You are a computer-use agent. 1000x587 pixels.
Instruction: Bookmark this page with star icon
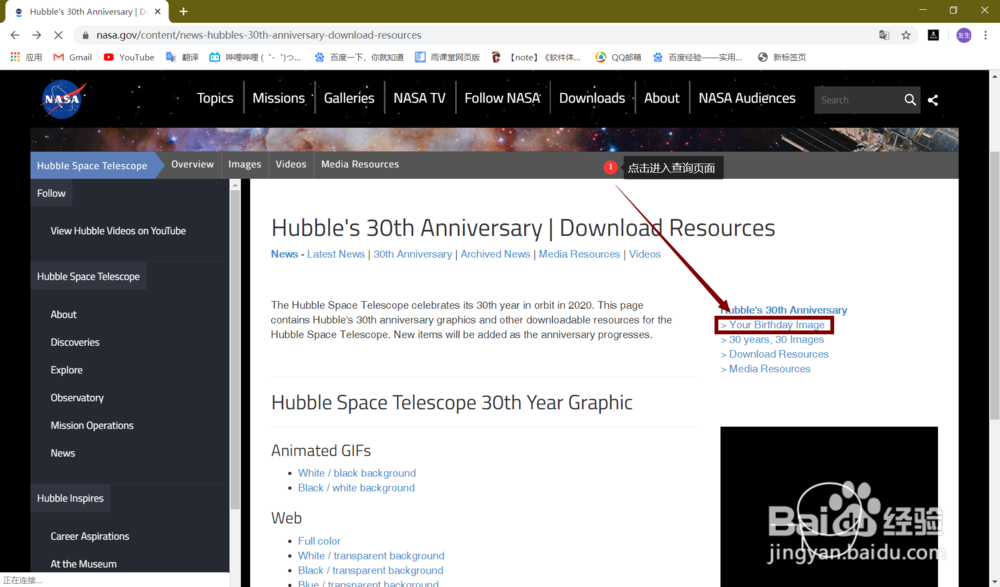pyautogui.click(x=906, y=35)
